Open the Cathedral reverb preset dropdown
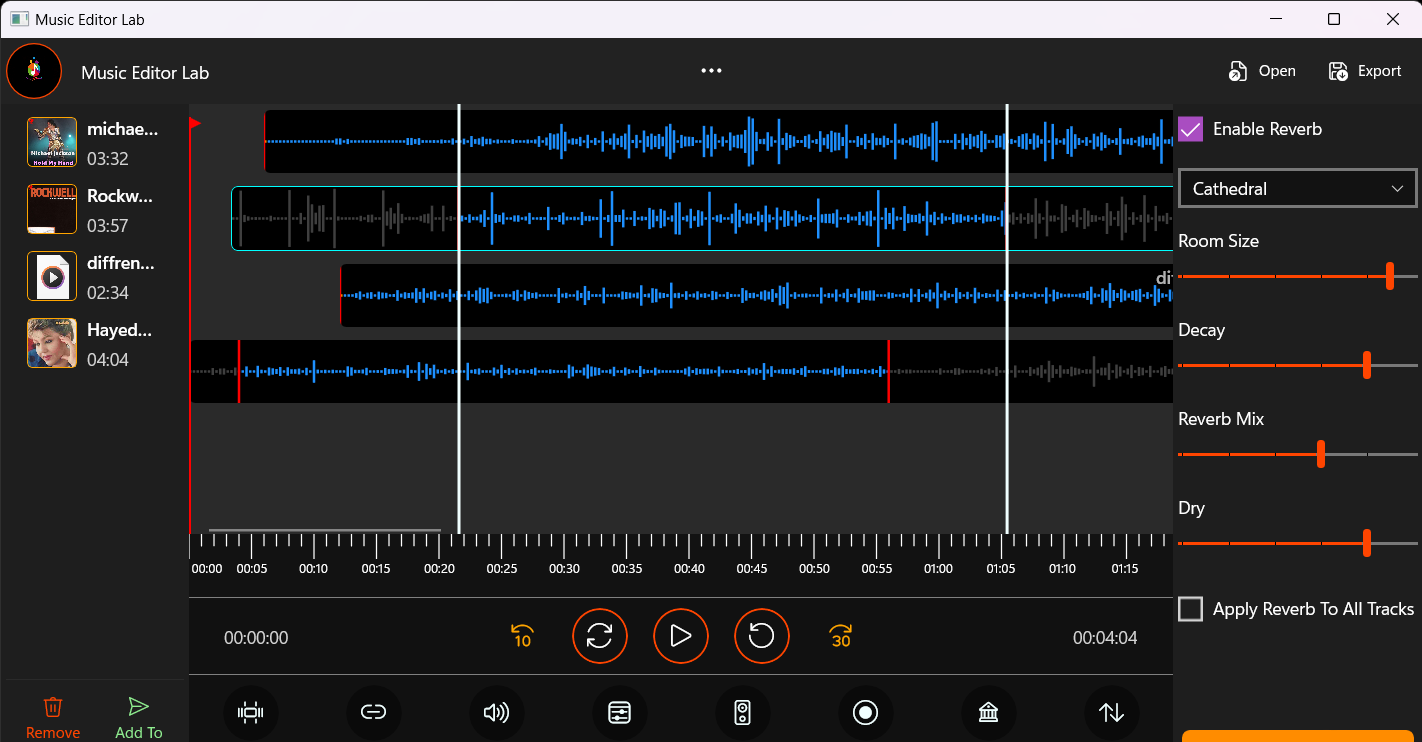This screenshot has height=742, width=1422. [1297, 188]
